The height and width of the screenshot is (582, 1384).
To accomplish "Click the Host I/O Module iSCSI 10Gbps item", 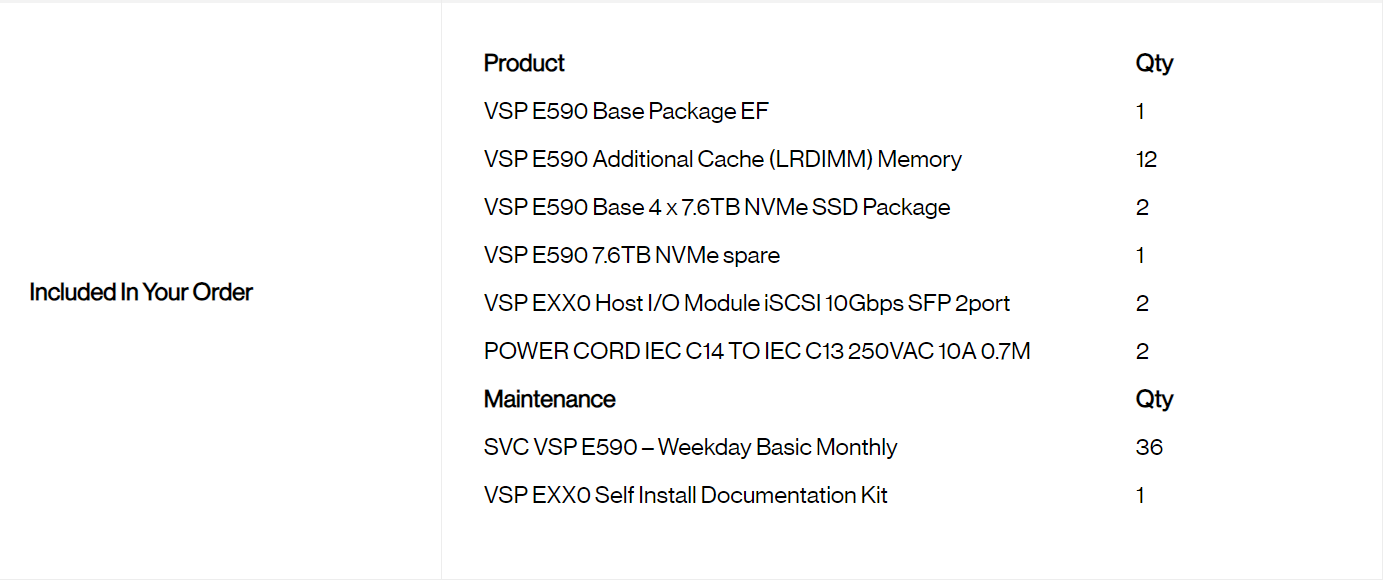I will [746, 303].
